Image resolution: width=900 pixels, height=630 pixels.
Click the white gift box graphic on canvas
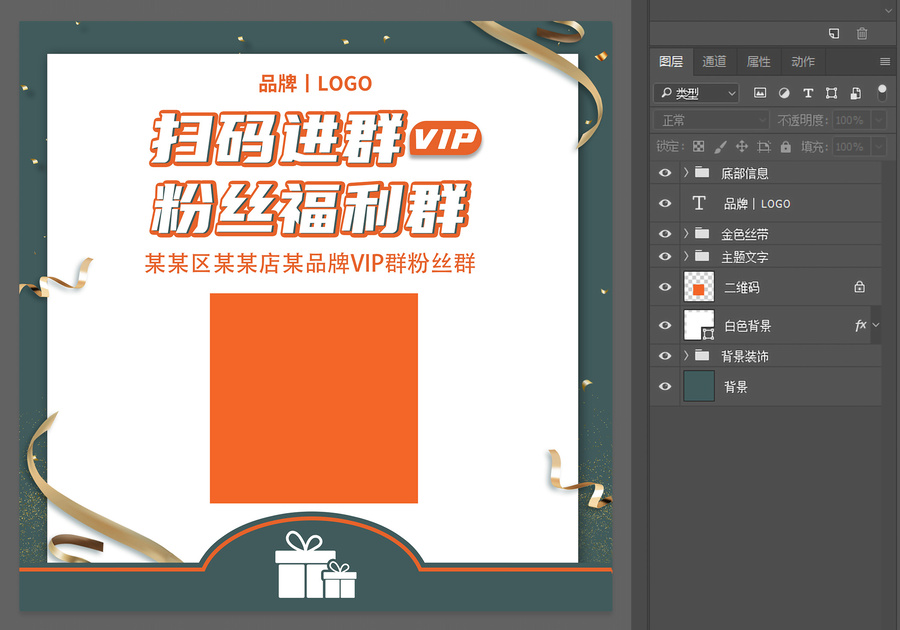(x=315, y=565)
